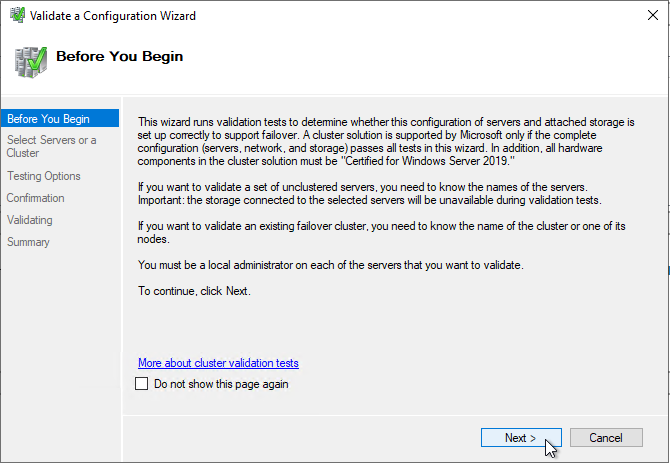Click the bold Before You Begin heading
This screenshot has height=463, width=670.
(x=119, y=57)
